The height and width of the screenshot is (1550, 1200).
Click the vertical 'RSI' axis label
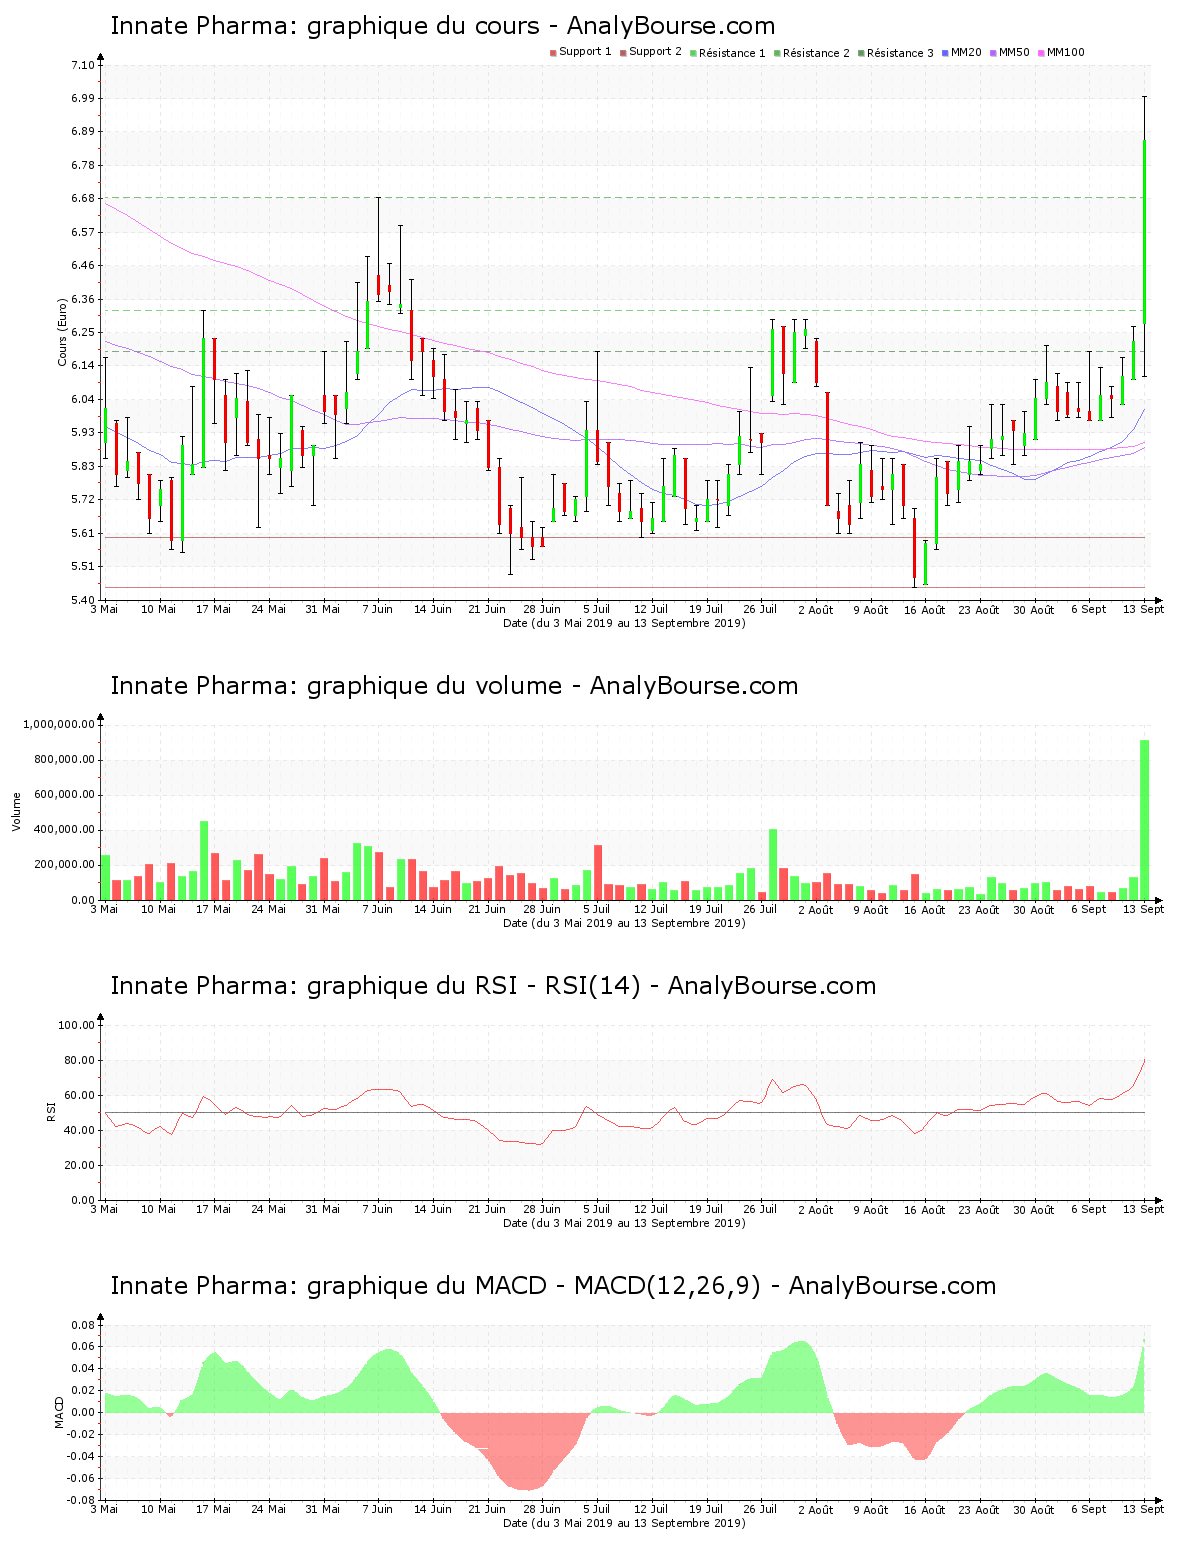point(51,1111)
